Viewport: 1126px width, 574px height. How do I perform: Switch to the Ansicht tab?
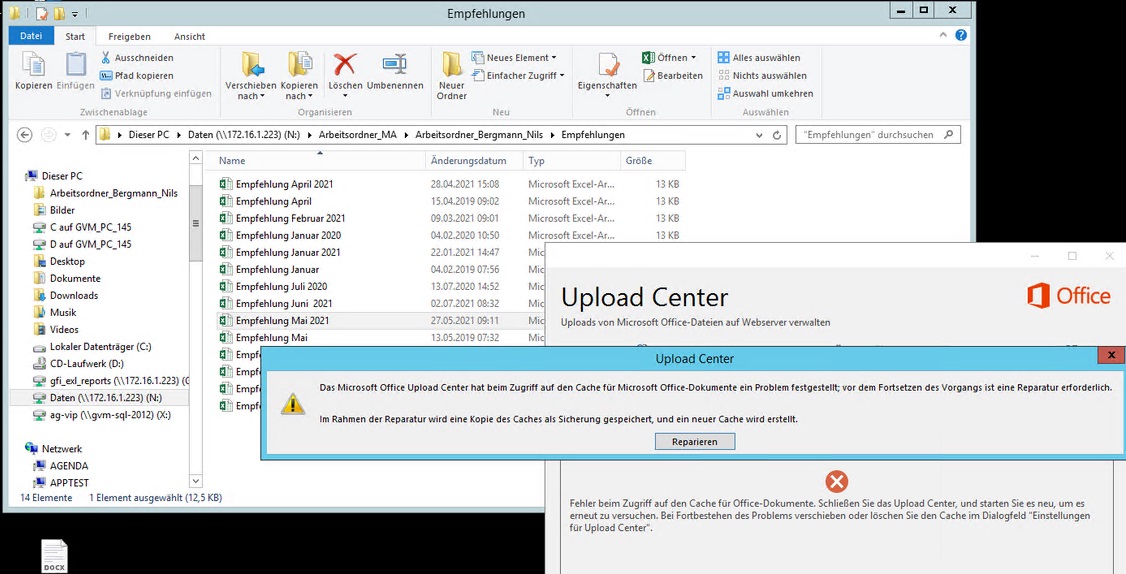tap(190, 37)
